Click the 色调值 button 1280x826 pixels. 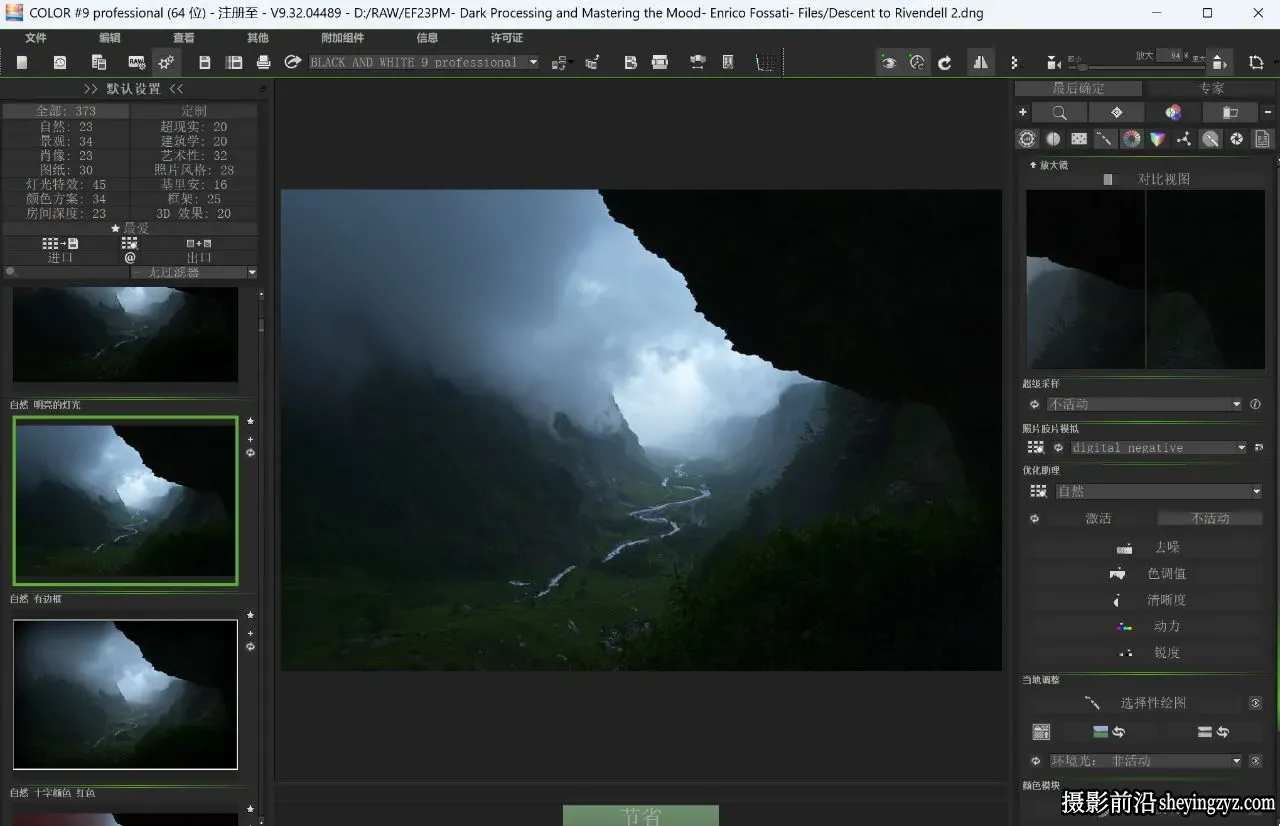point(1146,573)
